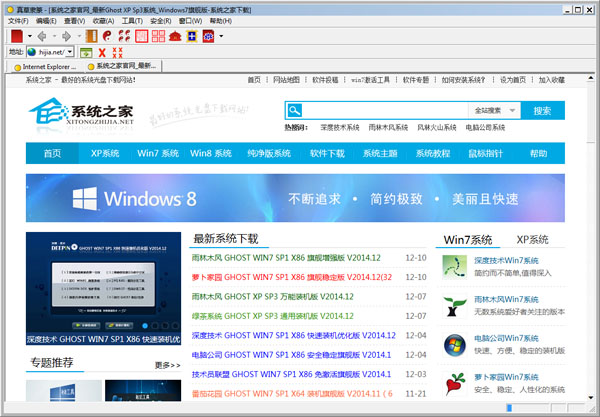Click the 雨林木风Win7系统 sprout icon
The image size is (600, 417).
coord(455,305)
